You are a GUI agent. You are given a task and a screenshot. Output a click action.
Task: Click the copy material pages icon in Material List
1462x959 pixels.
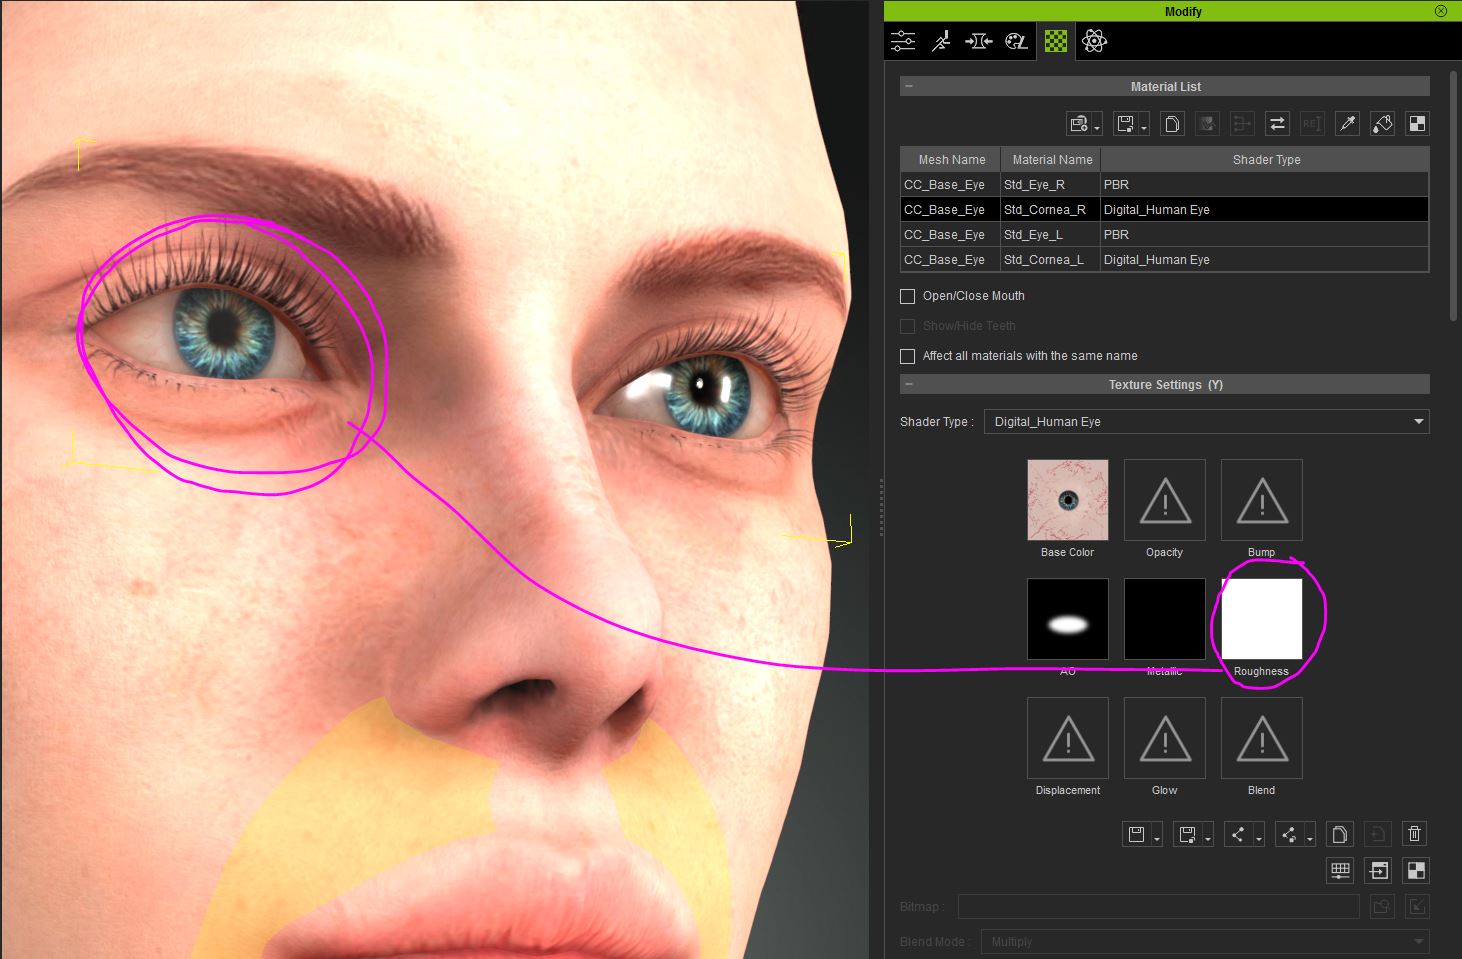pos(1172,124)
